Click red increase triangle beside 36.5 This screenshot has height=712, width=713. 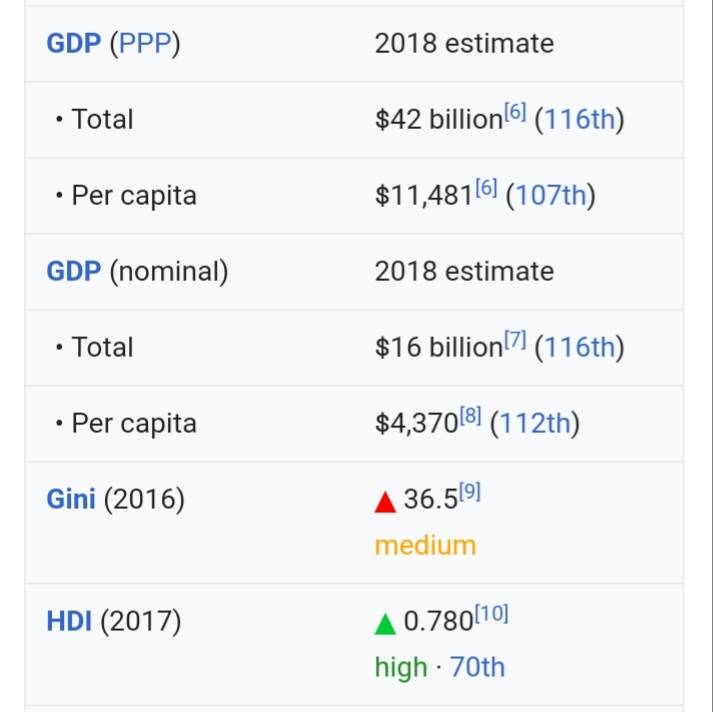(385, 502)
